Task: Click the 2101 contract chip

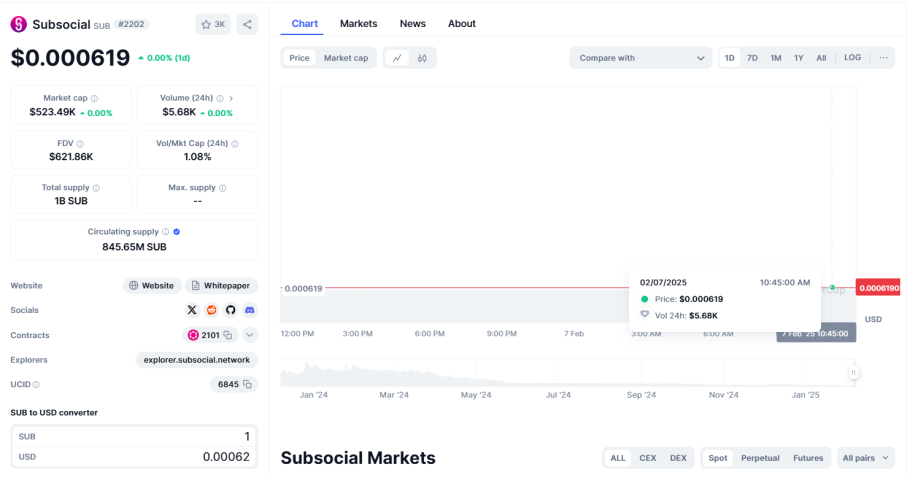Action: pyautogui.click(x=210, y=335)
